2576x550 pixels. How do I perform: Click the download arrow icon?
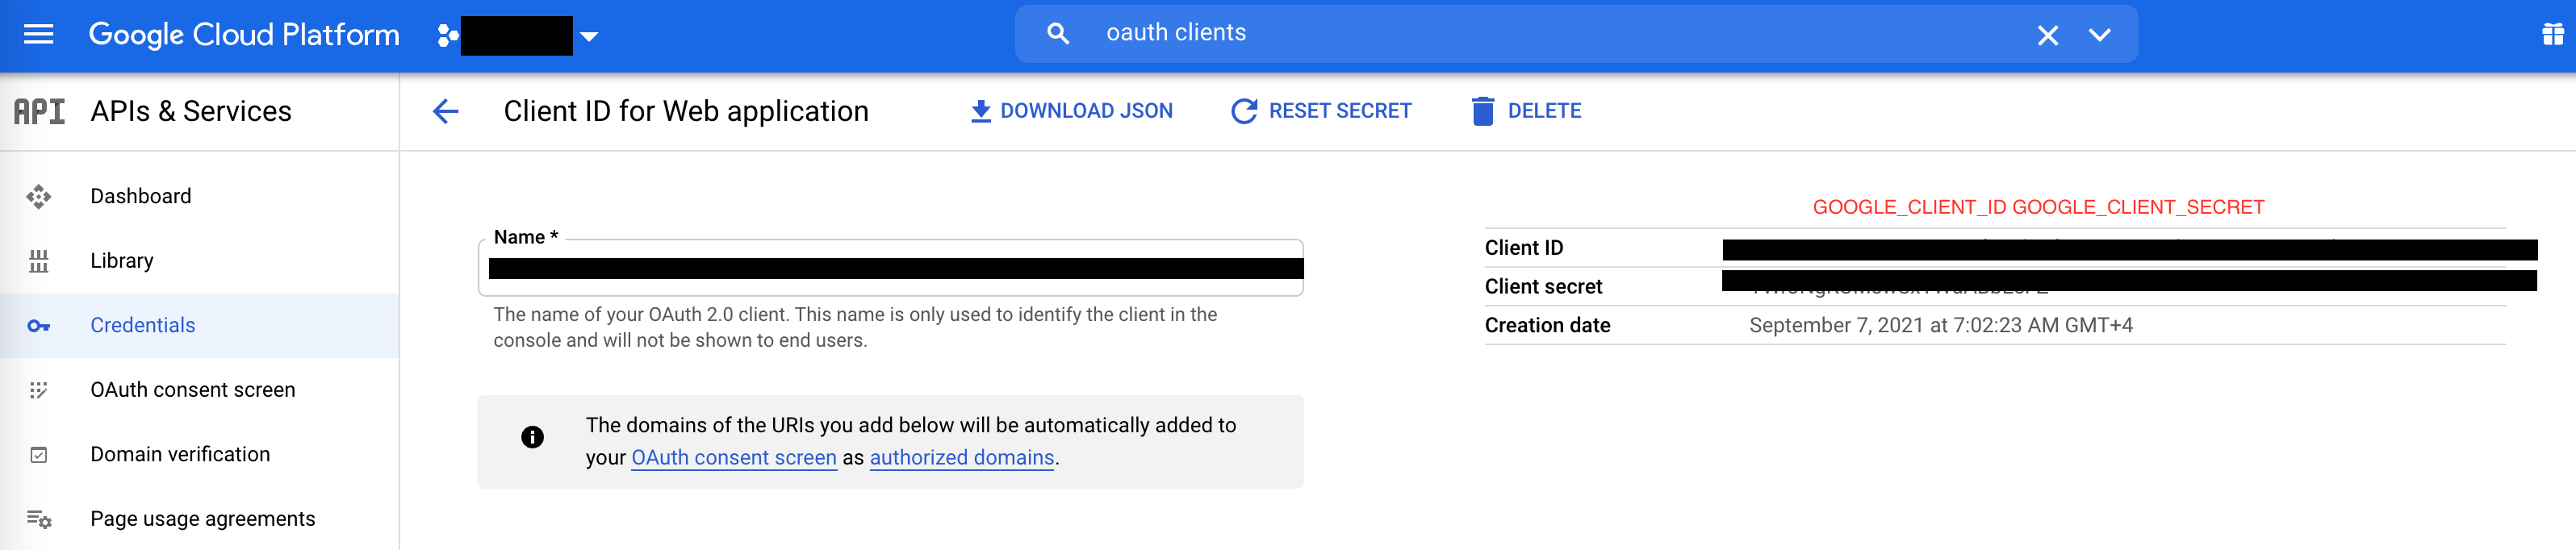[x=981, y=111]
